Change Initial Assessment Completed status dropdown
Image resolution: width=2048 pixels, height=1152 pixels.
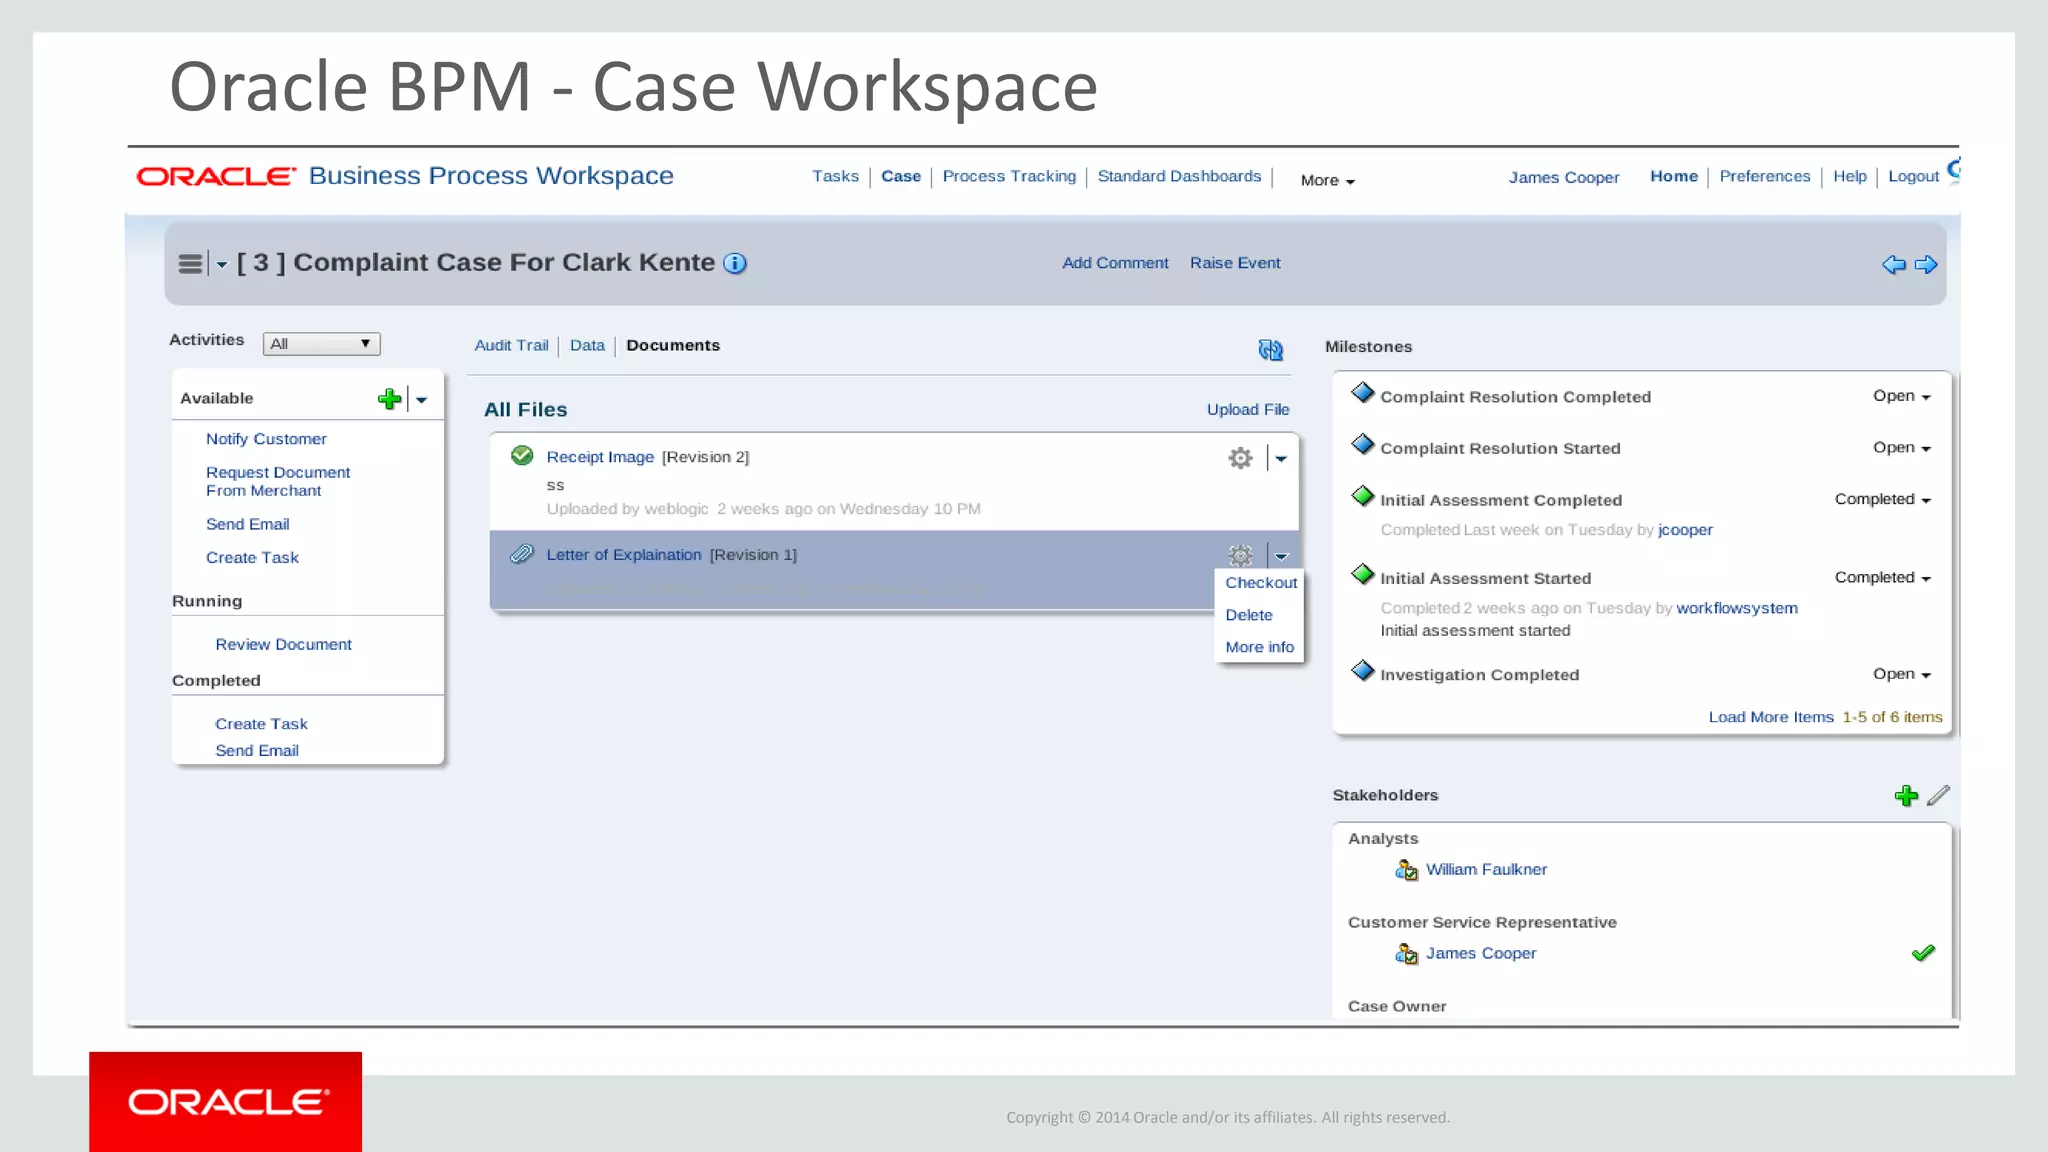[x=1882, y=500]
